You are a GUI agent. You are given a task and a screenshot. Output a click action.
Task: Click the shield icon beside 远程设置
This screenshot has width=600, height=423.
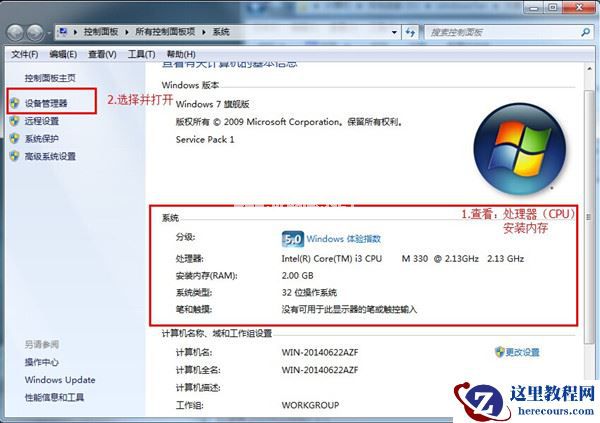click(15, 121)
